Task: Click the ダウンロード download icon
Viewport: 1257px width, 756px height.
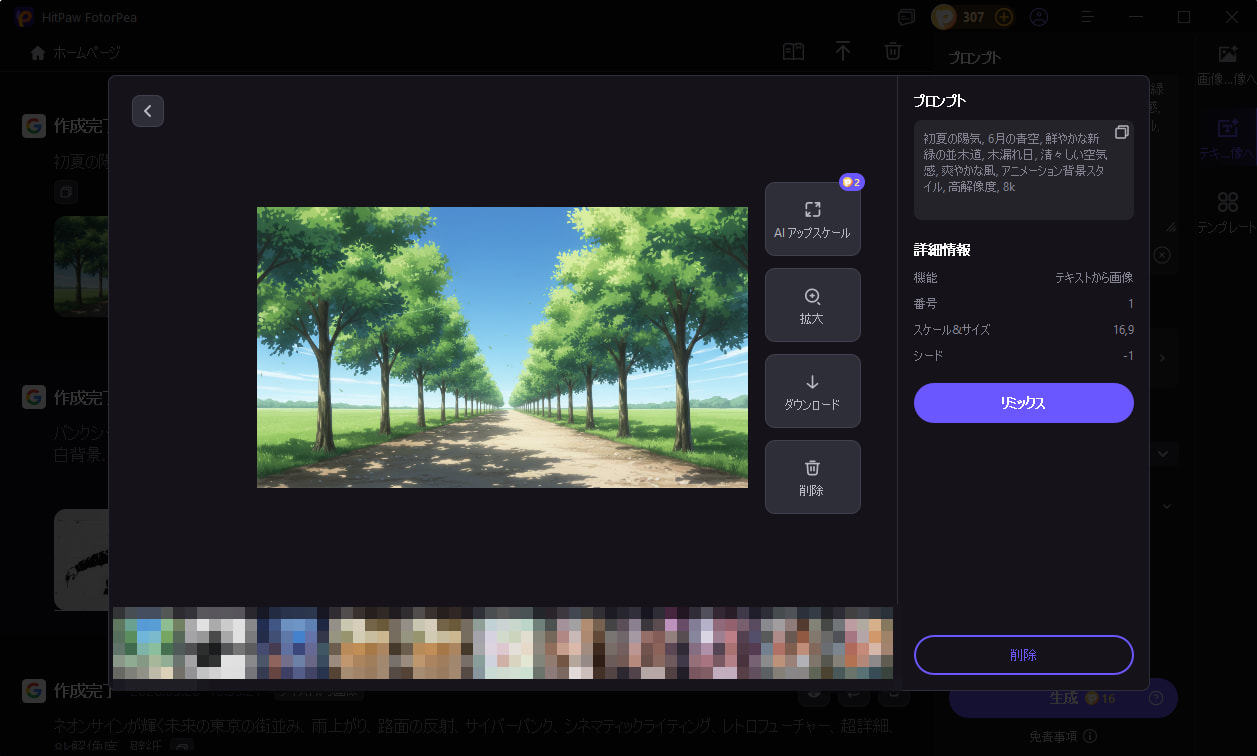Action: point(812,381)
